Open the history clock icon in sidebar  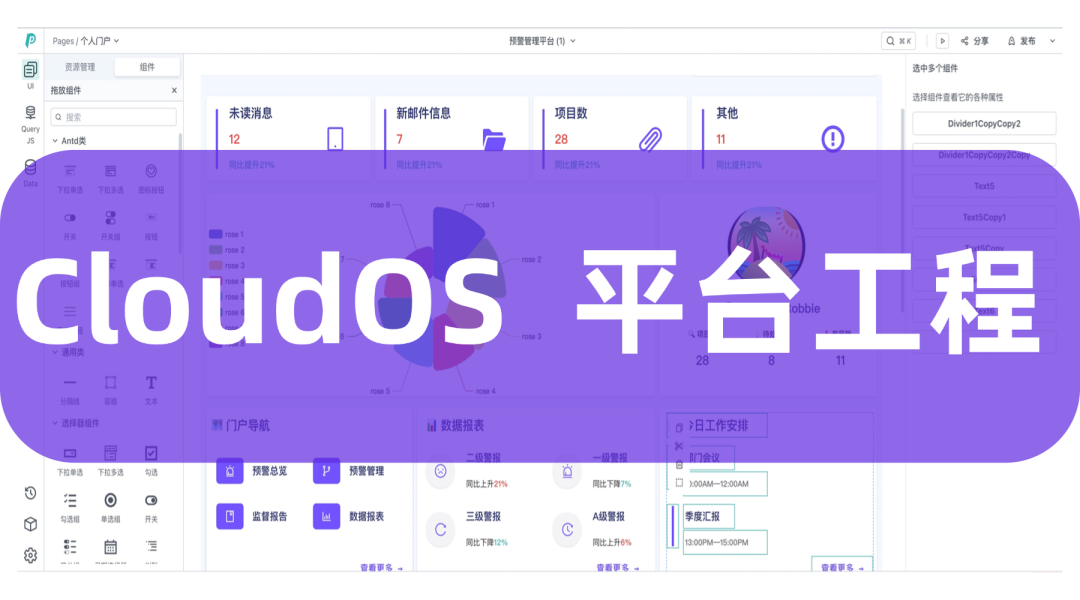click(30, 493)
